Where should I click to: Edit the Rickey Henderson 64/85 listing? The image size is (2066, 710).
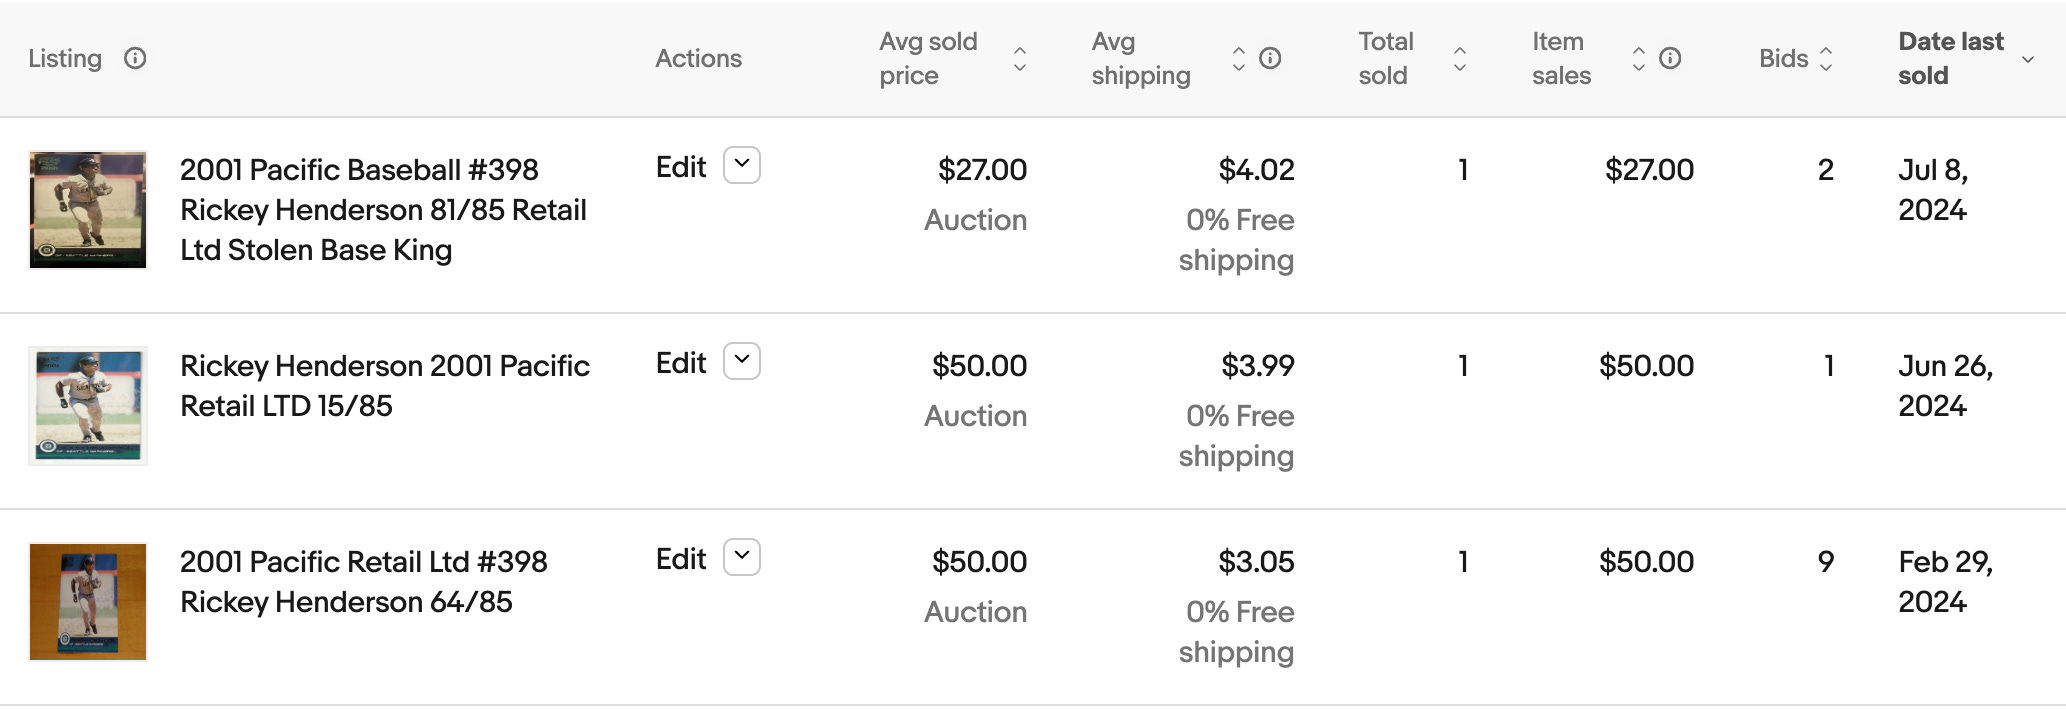tap(681, 559)
